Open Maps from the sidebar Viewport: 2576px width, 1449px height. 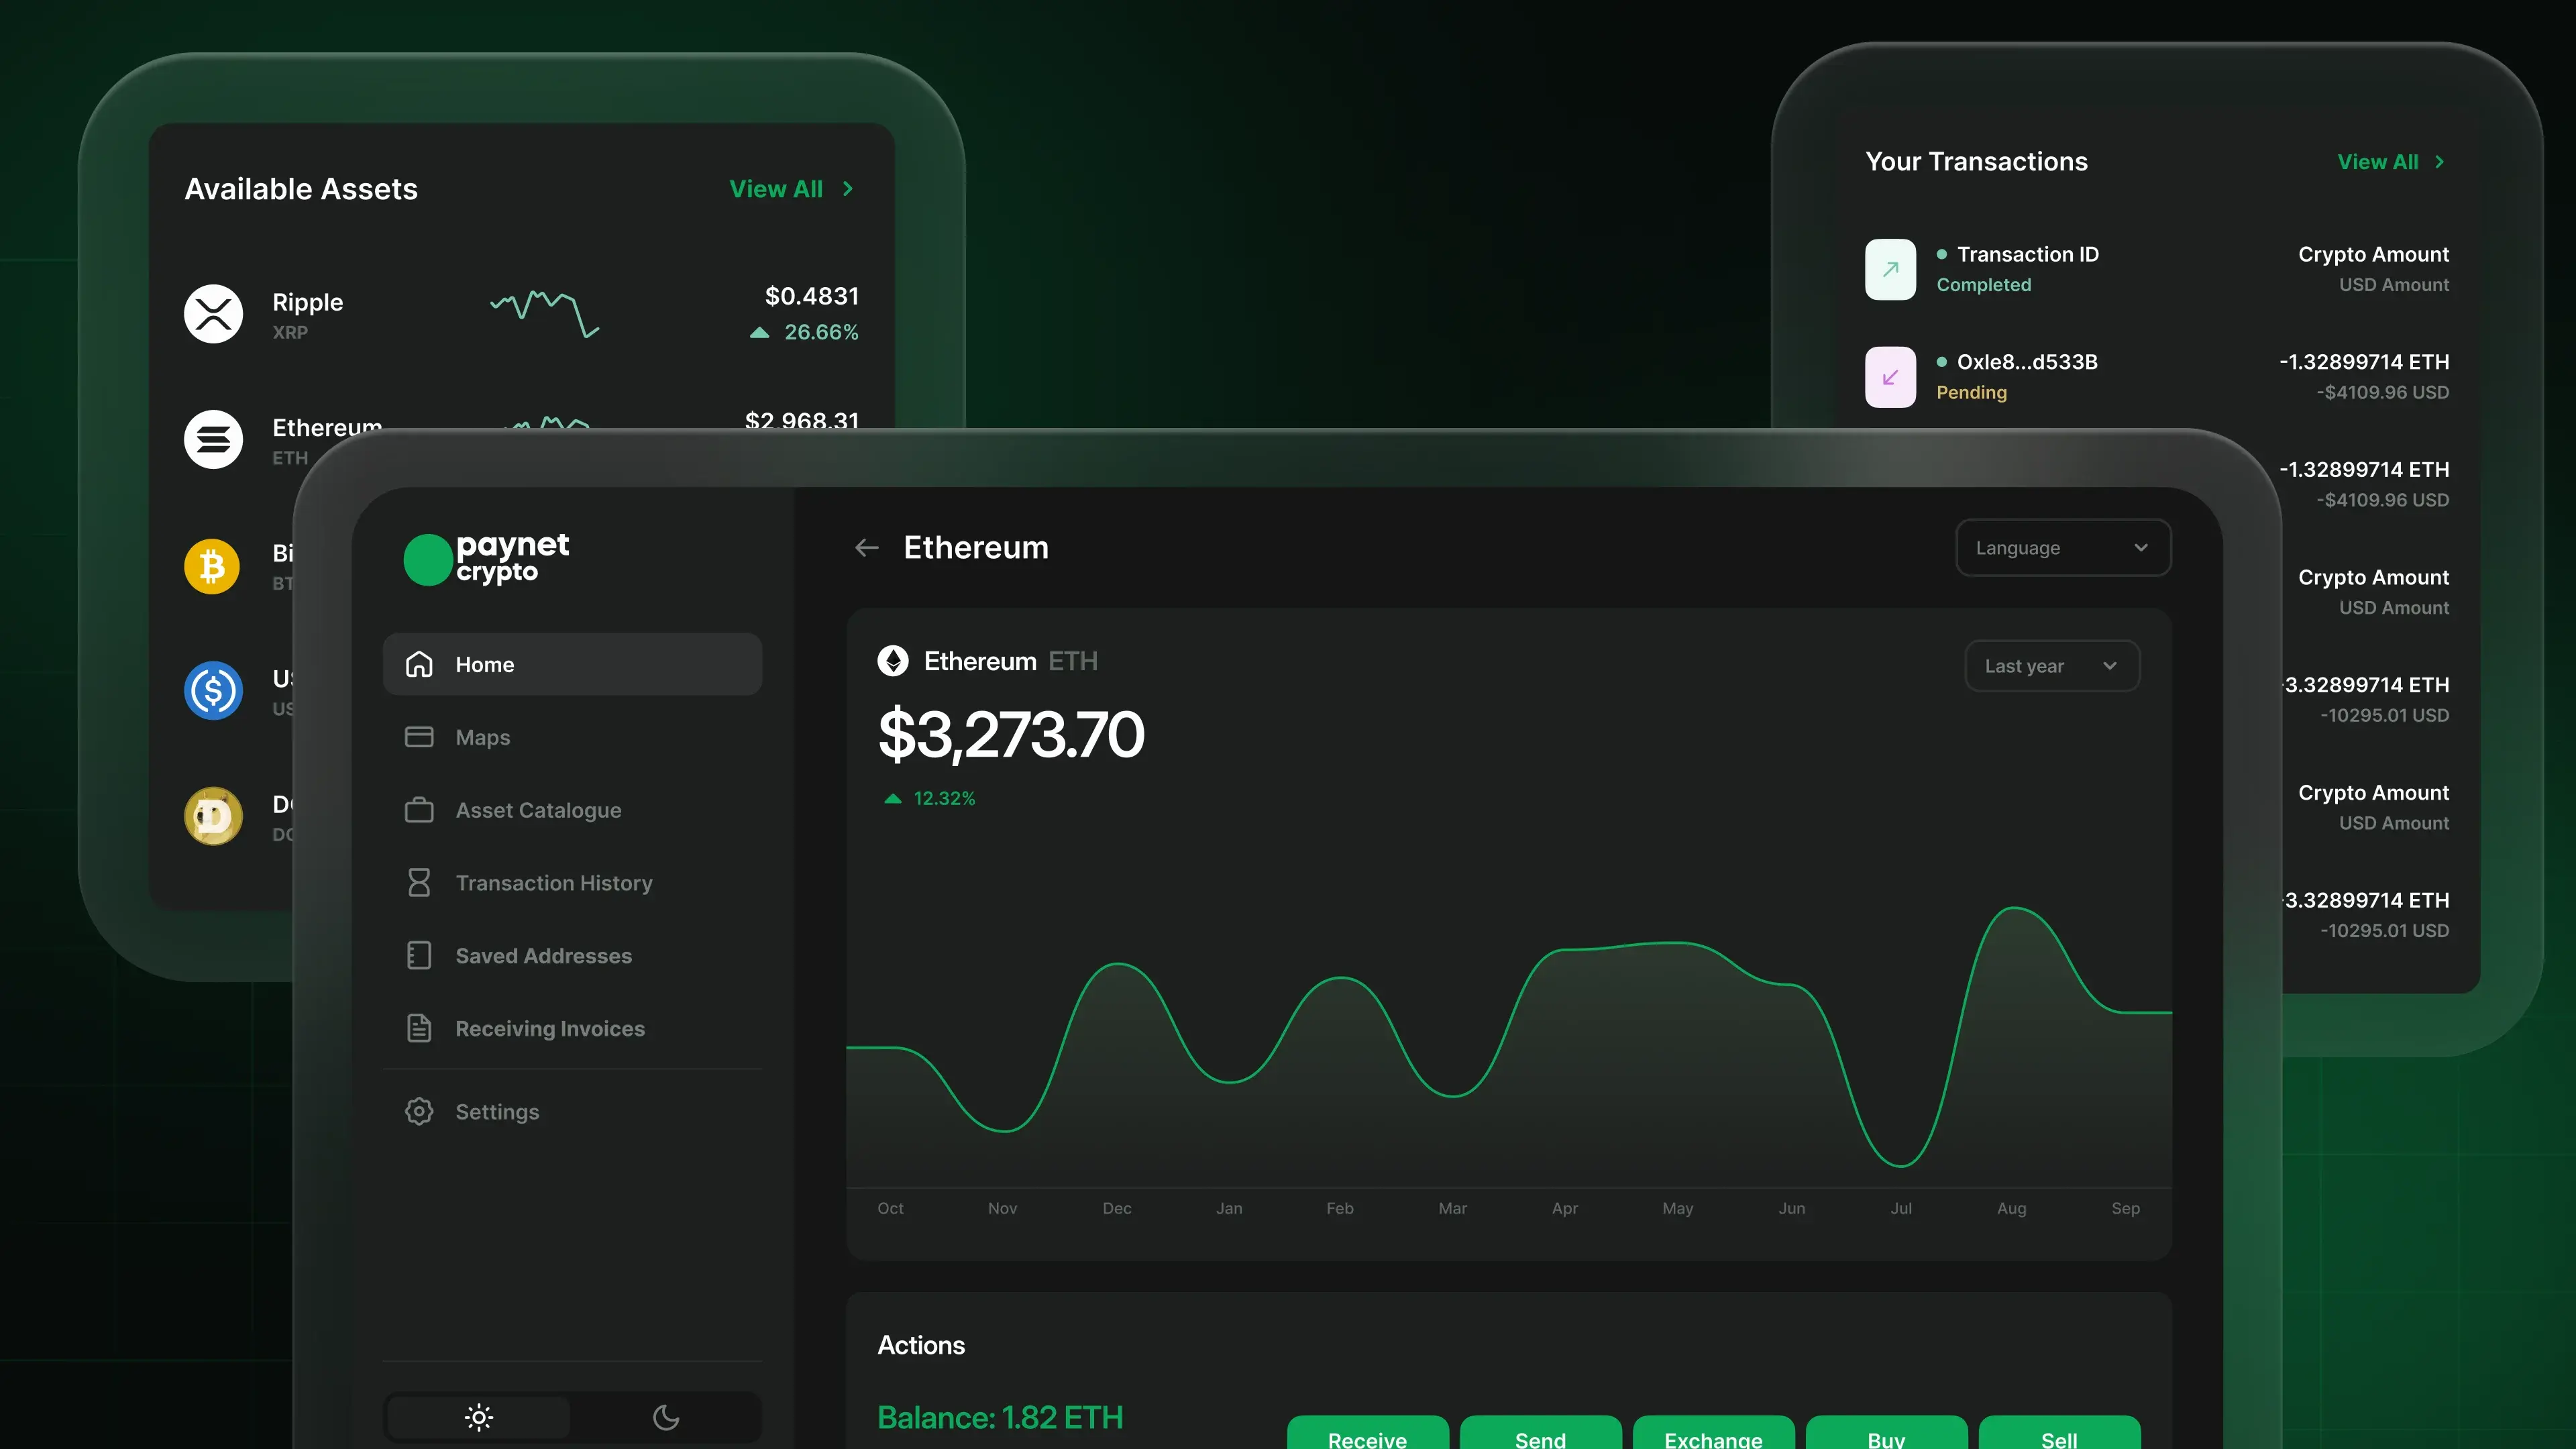572,737
